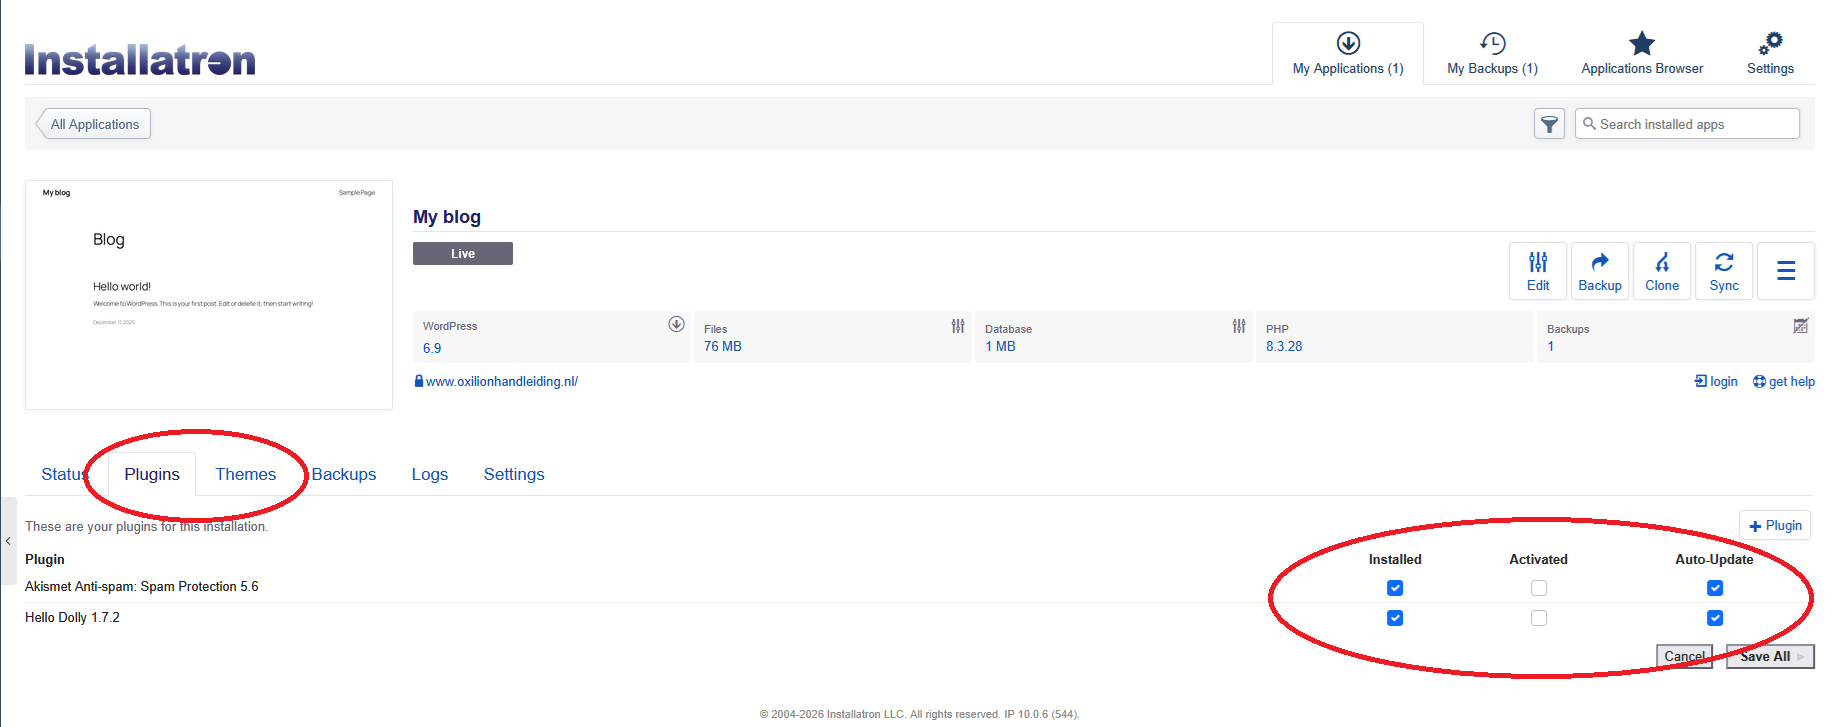Click the Clone button

coord(1662,271)
